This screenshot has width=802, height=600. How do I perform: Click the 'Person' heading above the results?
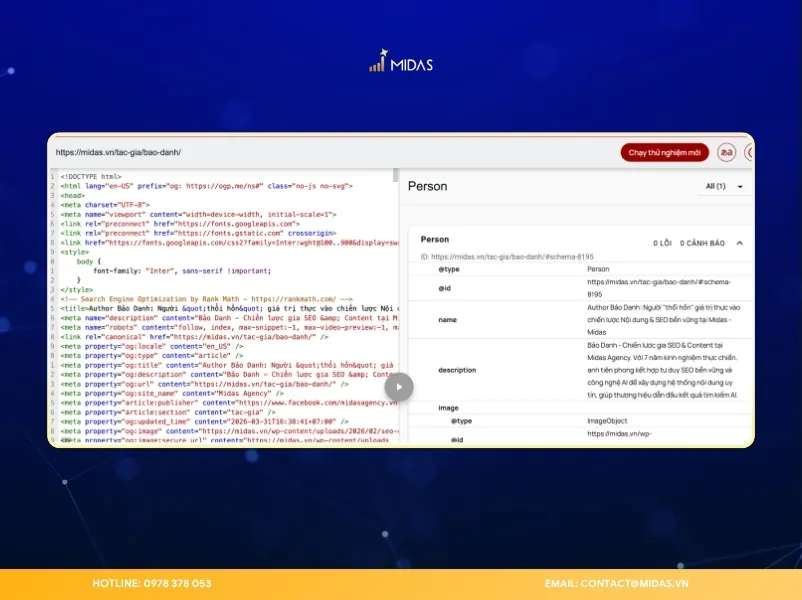pyautogui.click(x=428, y=186)
